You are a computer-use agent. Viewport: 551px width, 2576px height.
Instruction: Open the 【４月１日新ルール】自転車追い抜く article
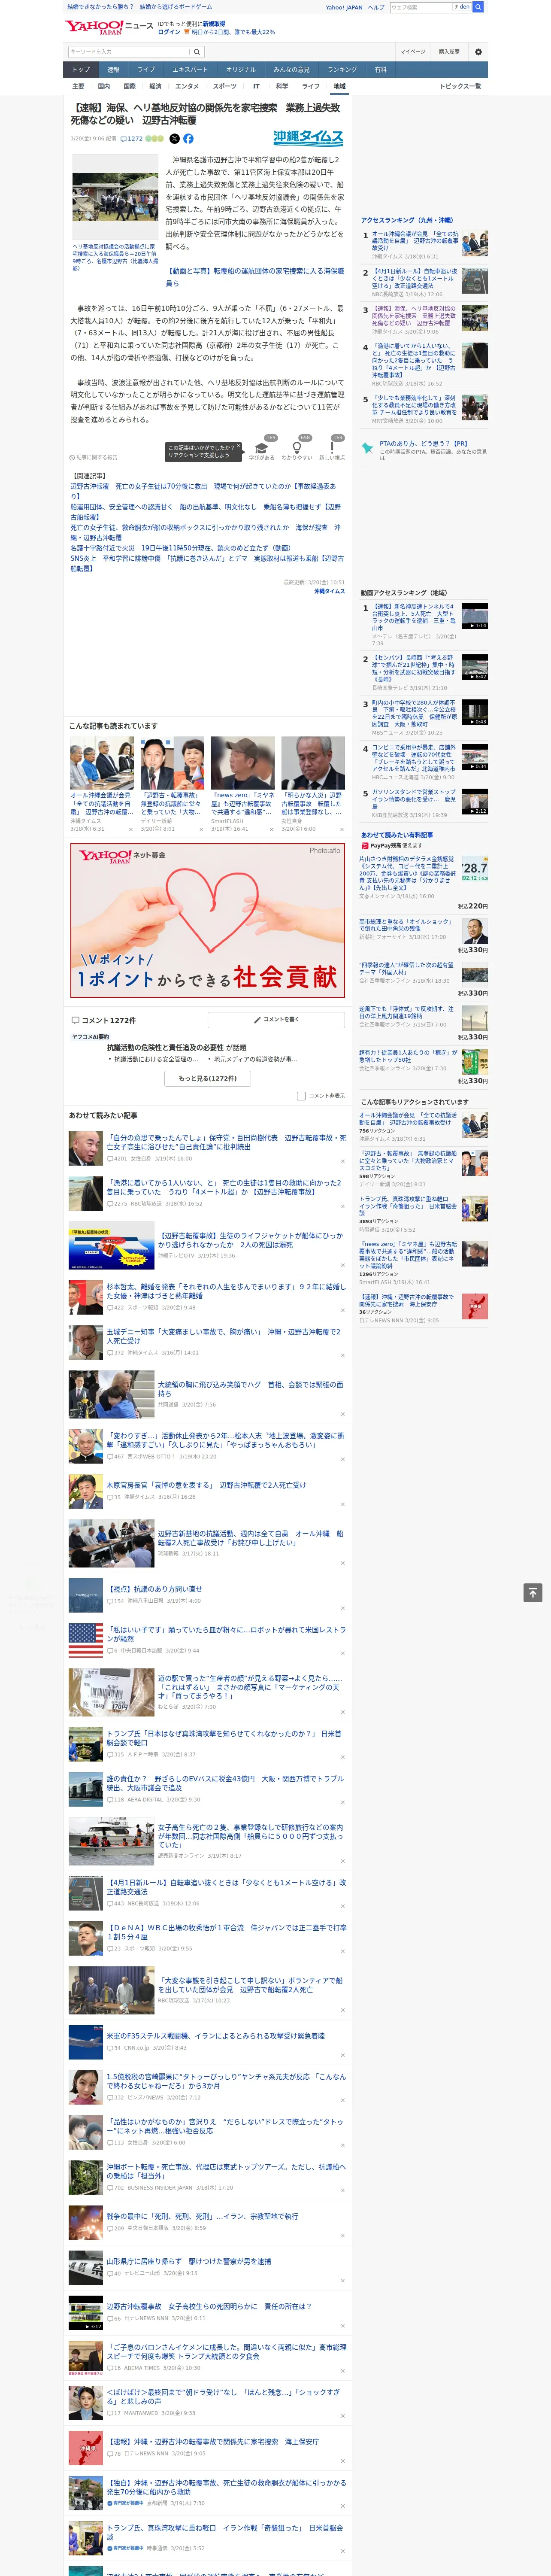tap(226, 1886)
